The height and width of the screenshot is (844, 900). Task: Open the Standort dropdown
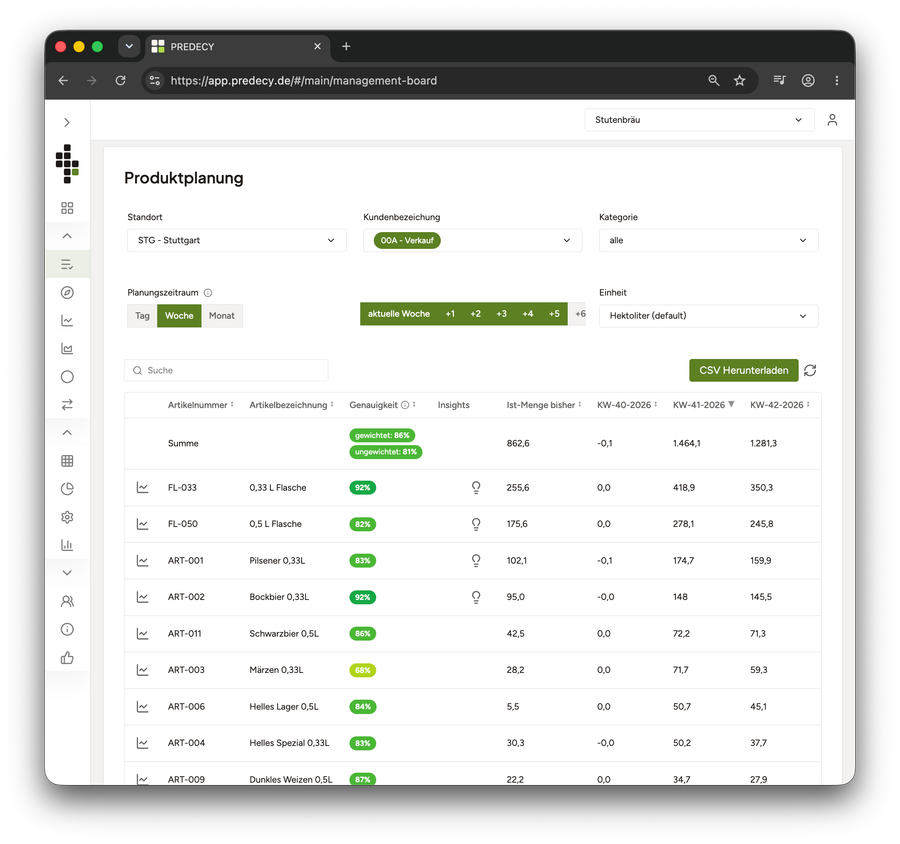(236, 241)
